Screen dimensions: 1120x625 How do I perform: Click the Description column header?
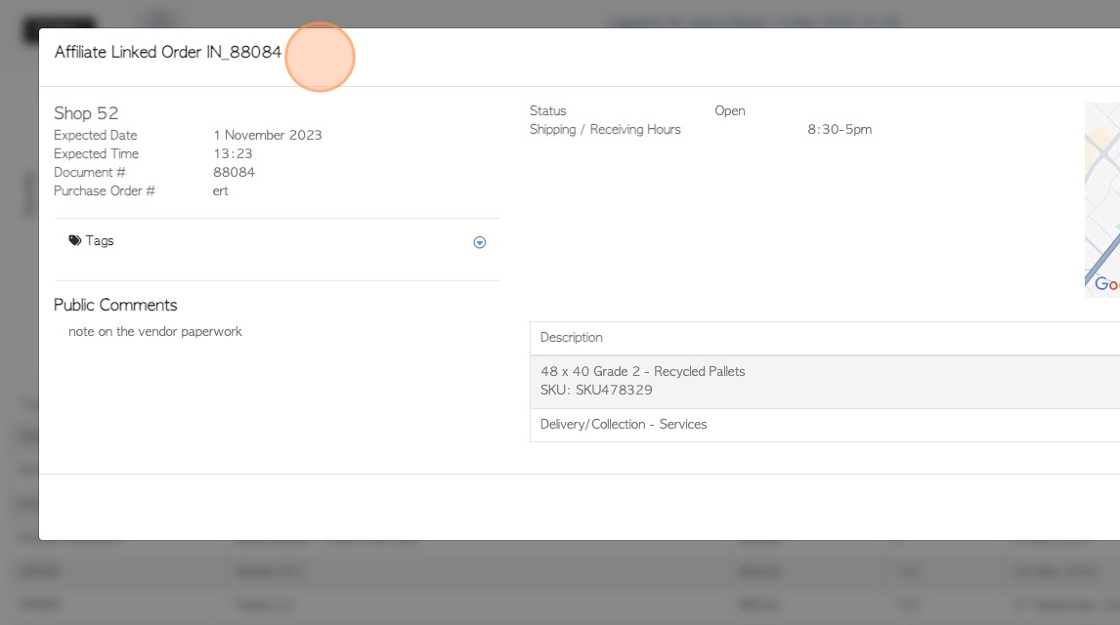point(571,337)
